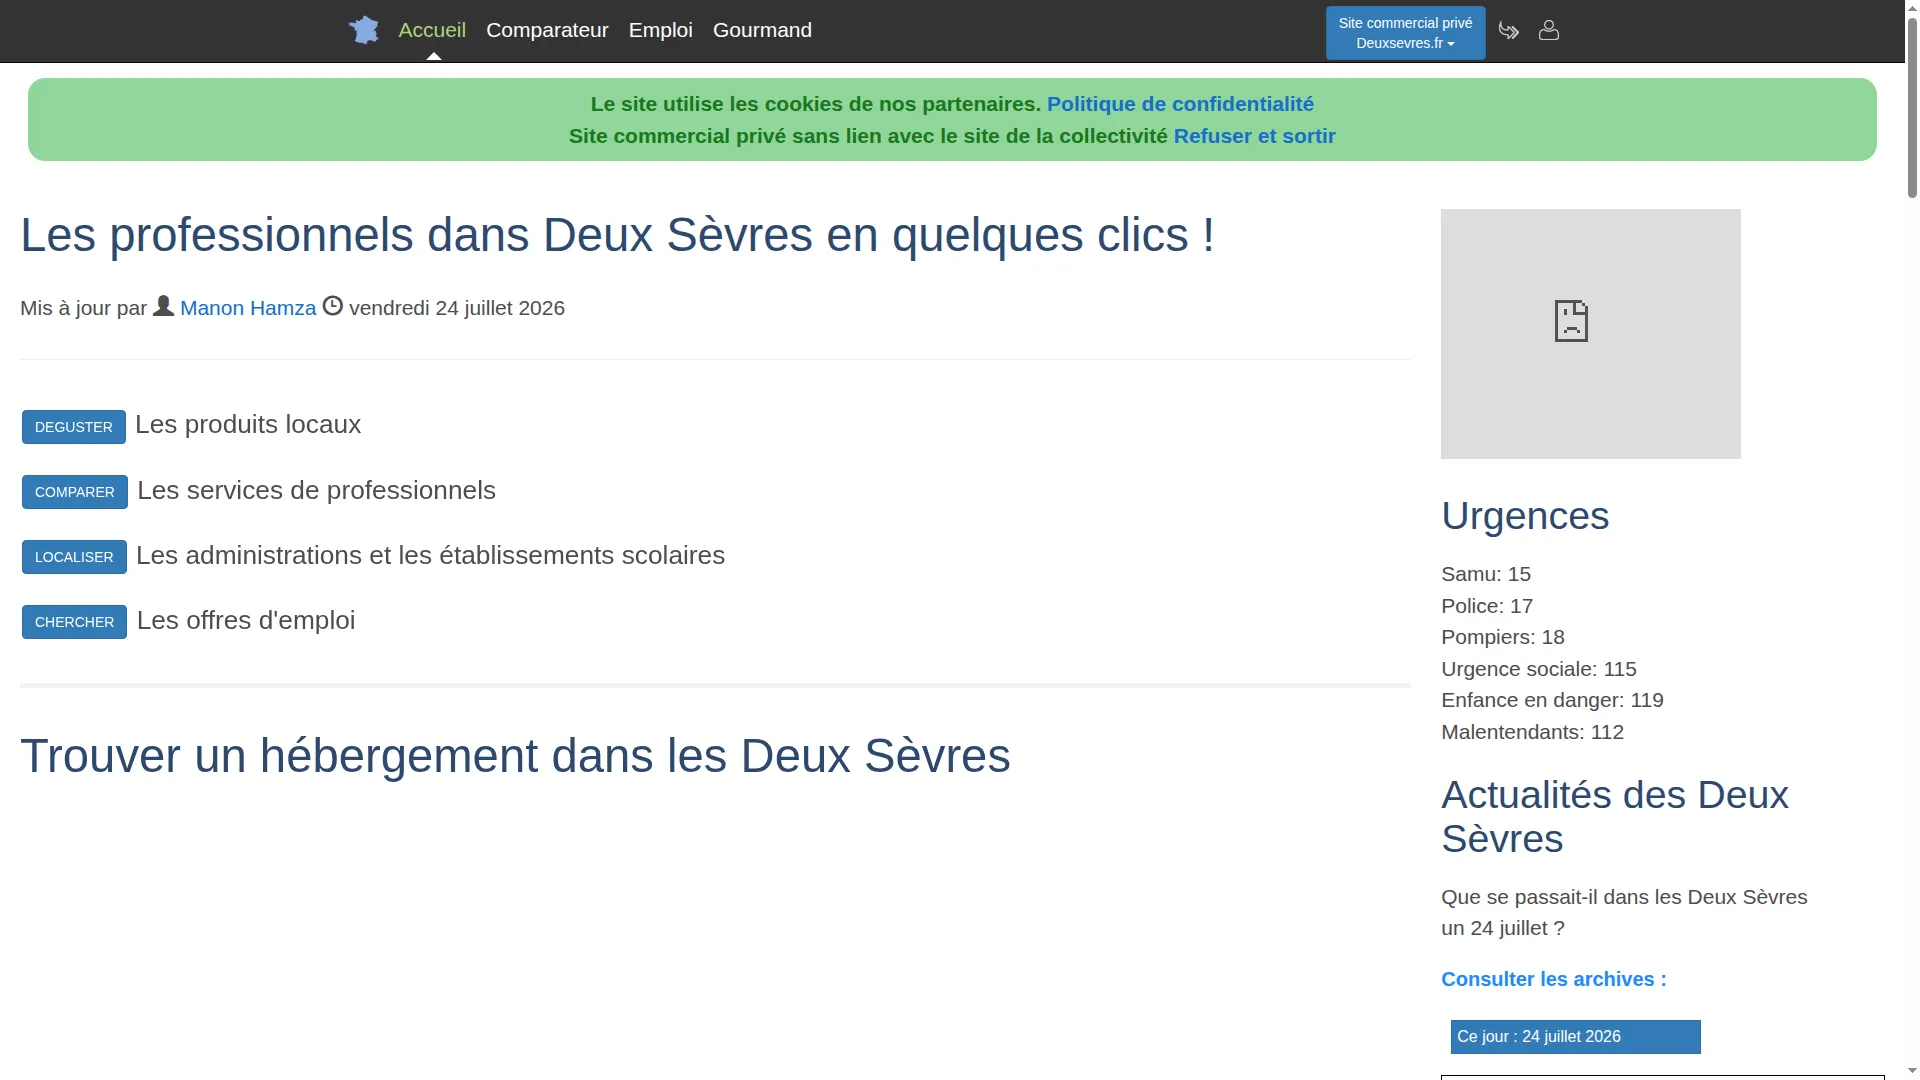Click the broken image placeholder icon
Screen dimensions: 1920x1080
(x=1571, y=321)
